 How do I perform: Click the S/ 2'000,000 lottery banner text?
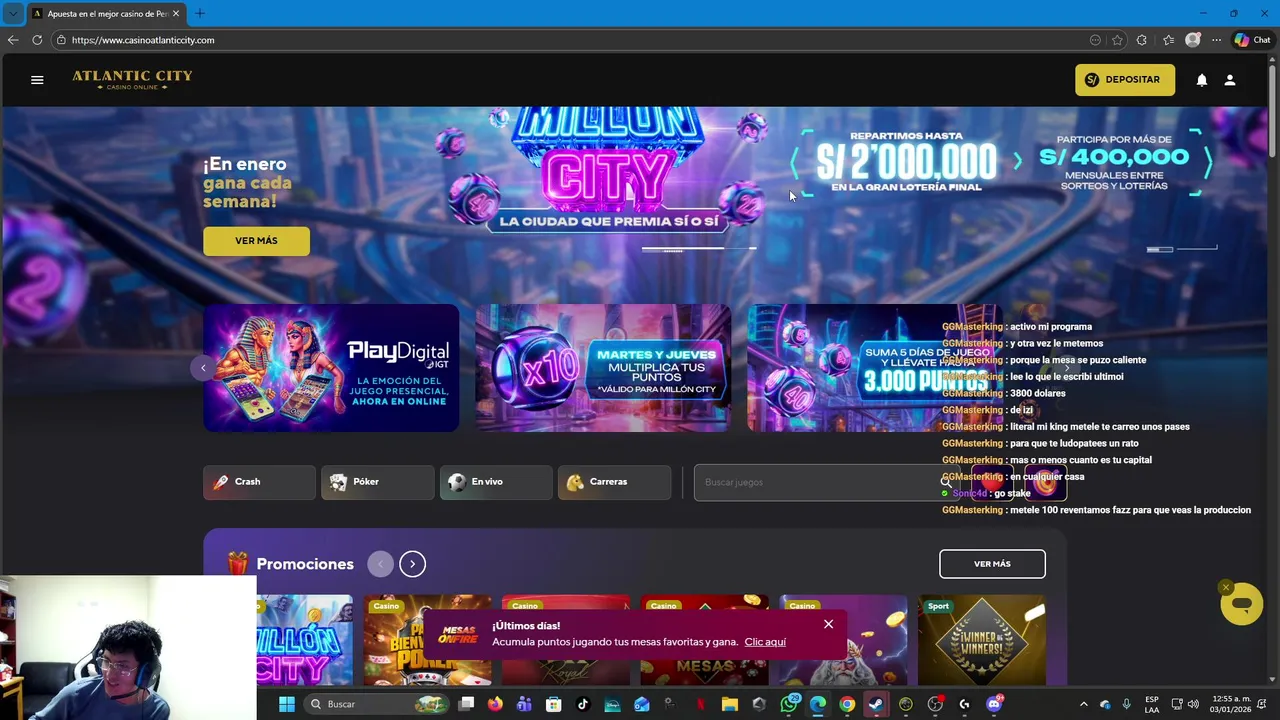click(x=906, y=161)
